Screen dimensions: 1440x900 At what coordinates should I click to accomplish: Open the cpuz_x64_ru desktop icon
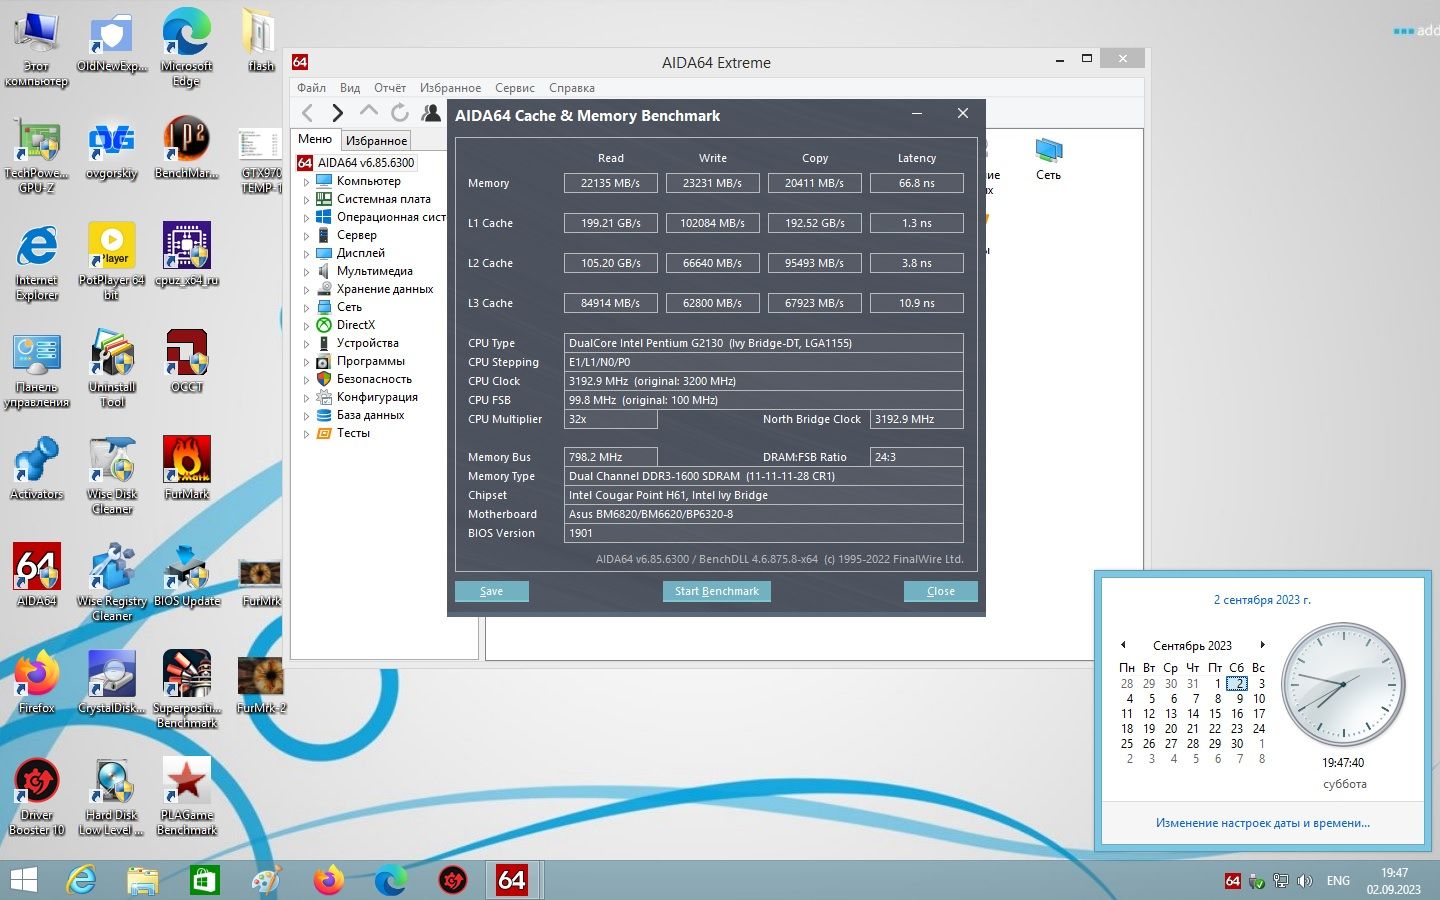click(x=187, y=254)
